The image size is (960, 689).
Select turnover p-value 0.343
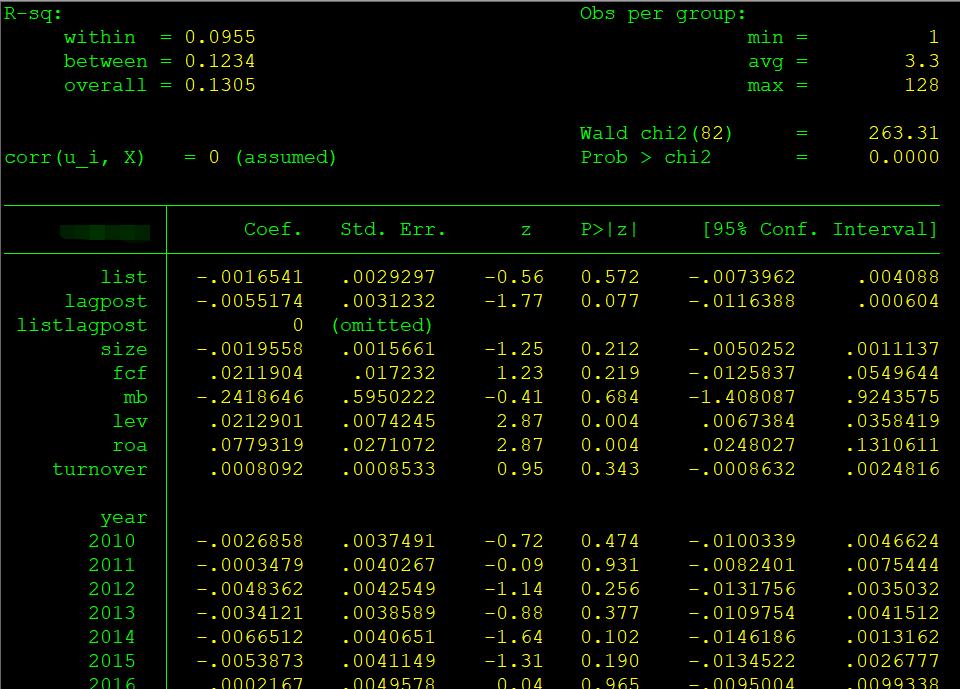pyautogui.click(x=610, y=469)
